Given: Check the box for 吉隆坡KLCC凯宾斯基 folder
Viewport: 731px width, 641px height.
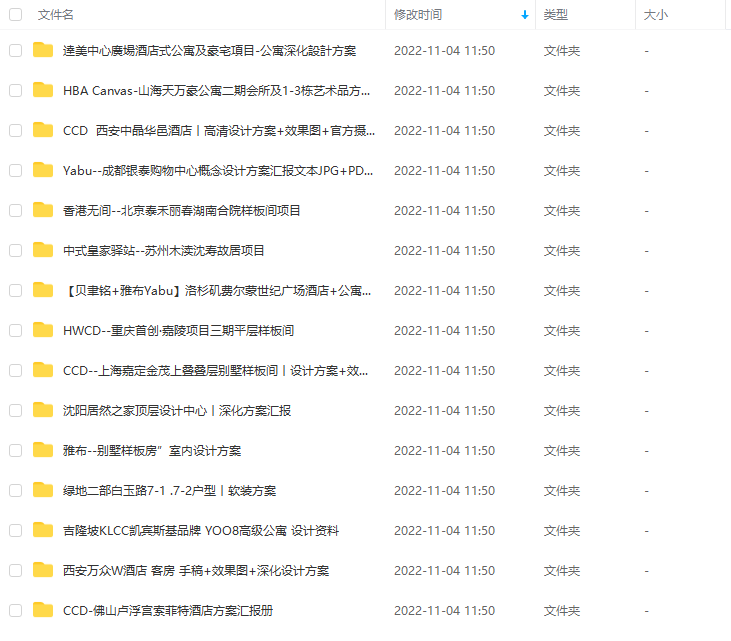Looking at the screenshot, I should (15, 531).
